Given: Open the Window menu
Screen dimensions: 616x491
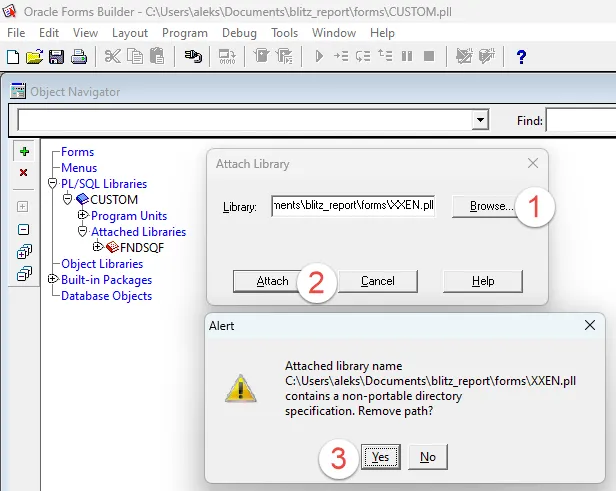Looking at the screenshot, I should click(334, 33).
